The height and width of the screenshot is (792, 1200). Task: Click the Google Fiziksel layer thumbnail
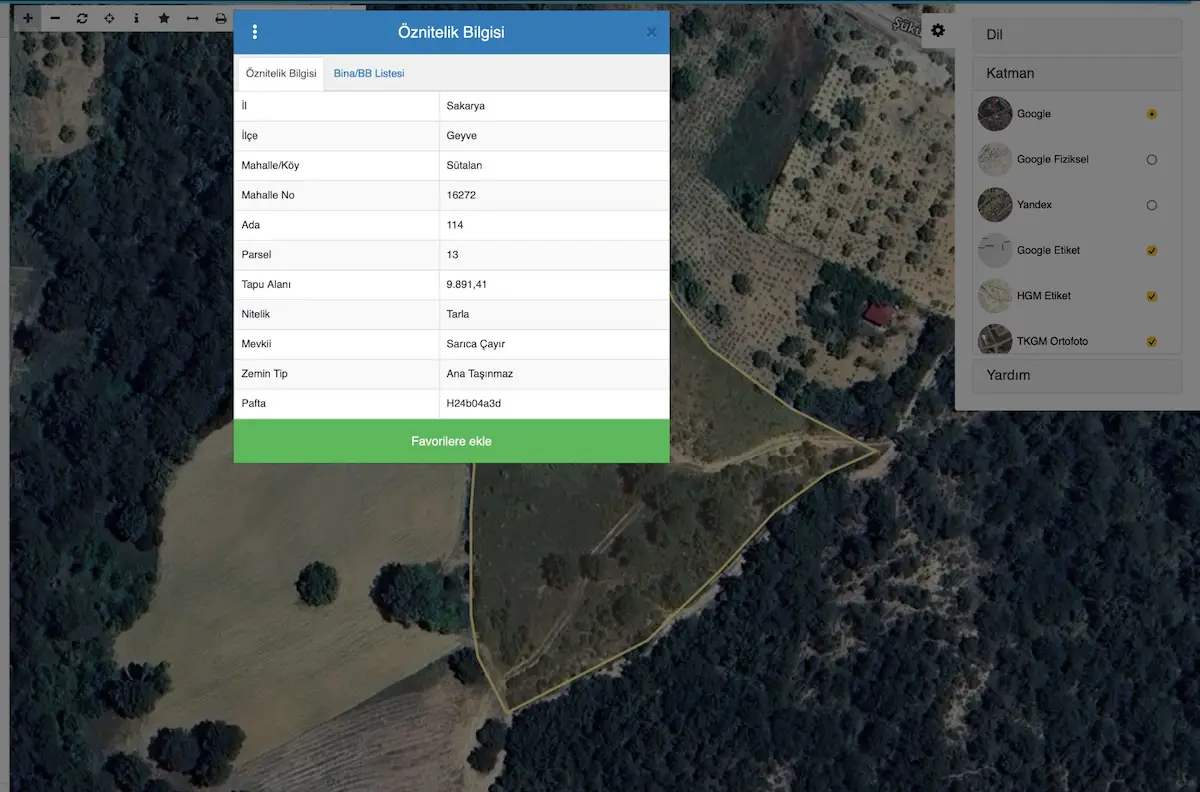tap(995, 159)
